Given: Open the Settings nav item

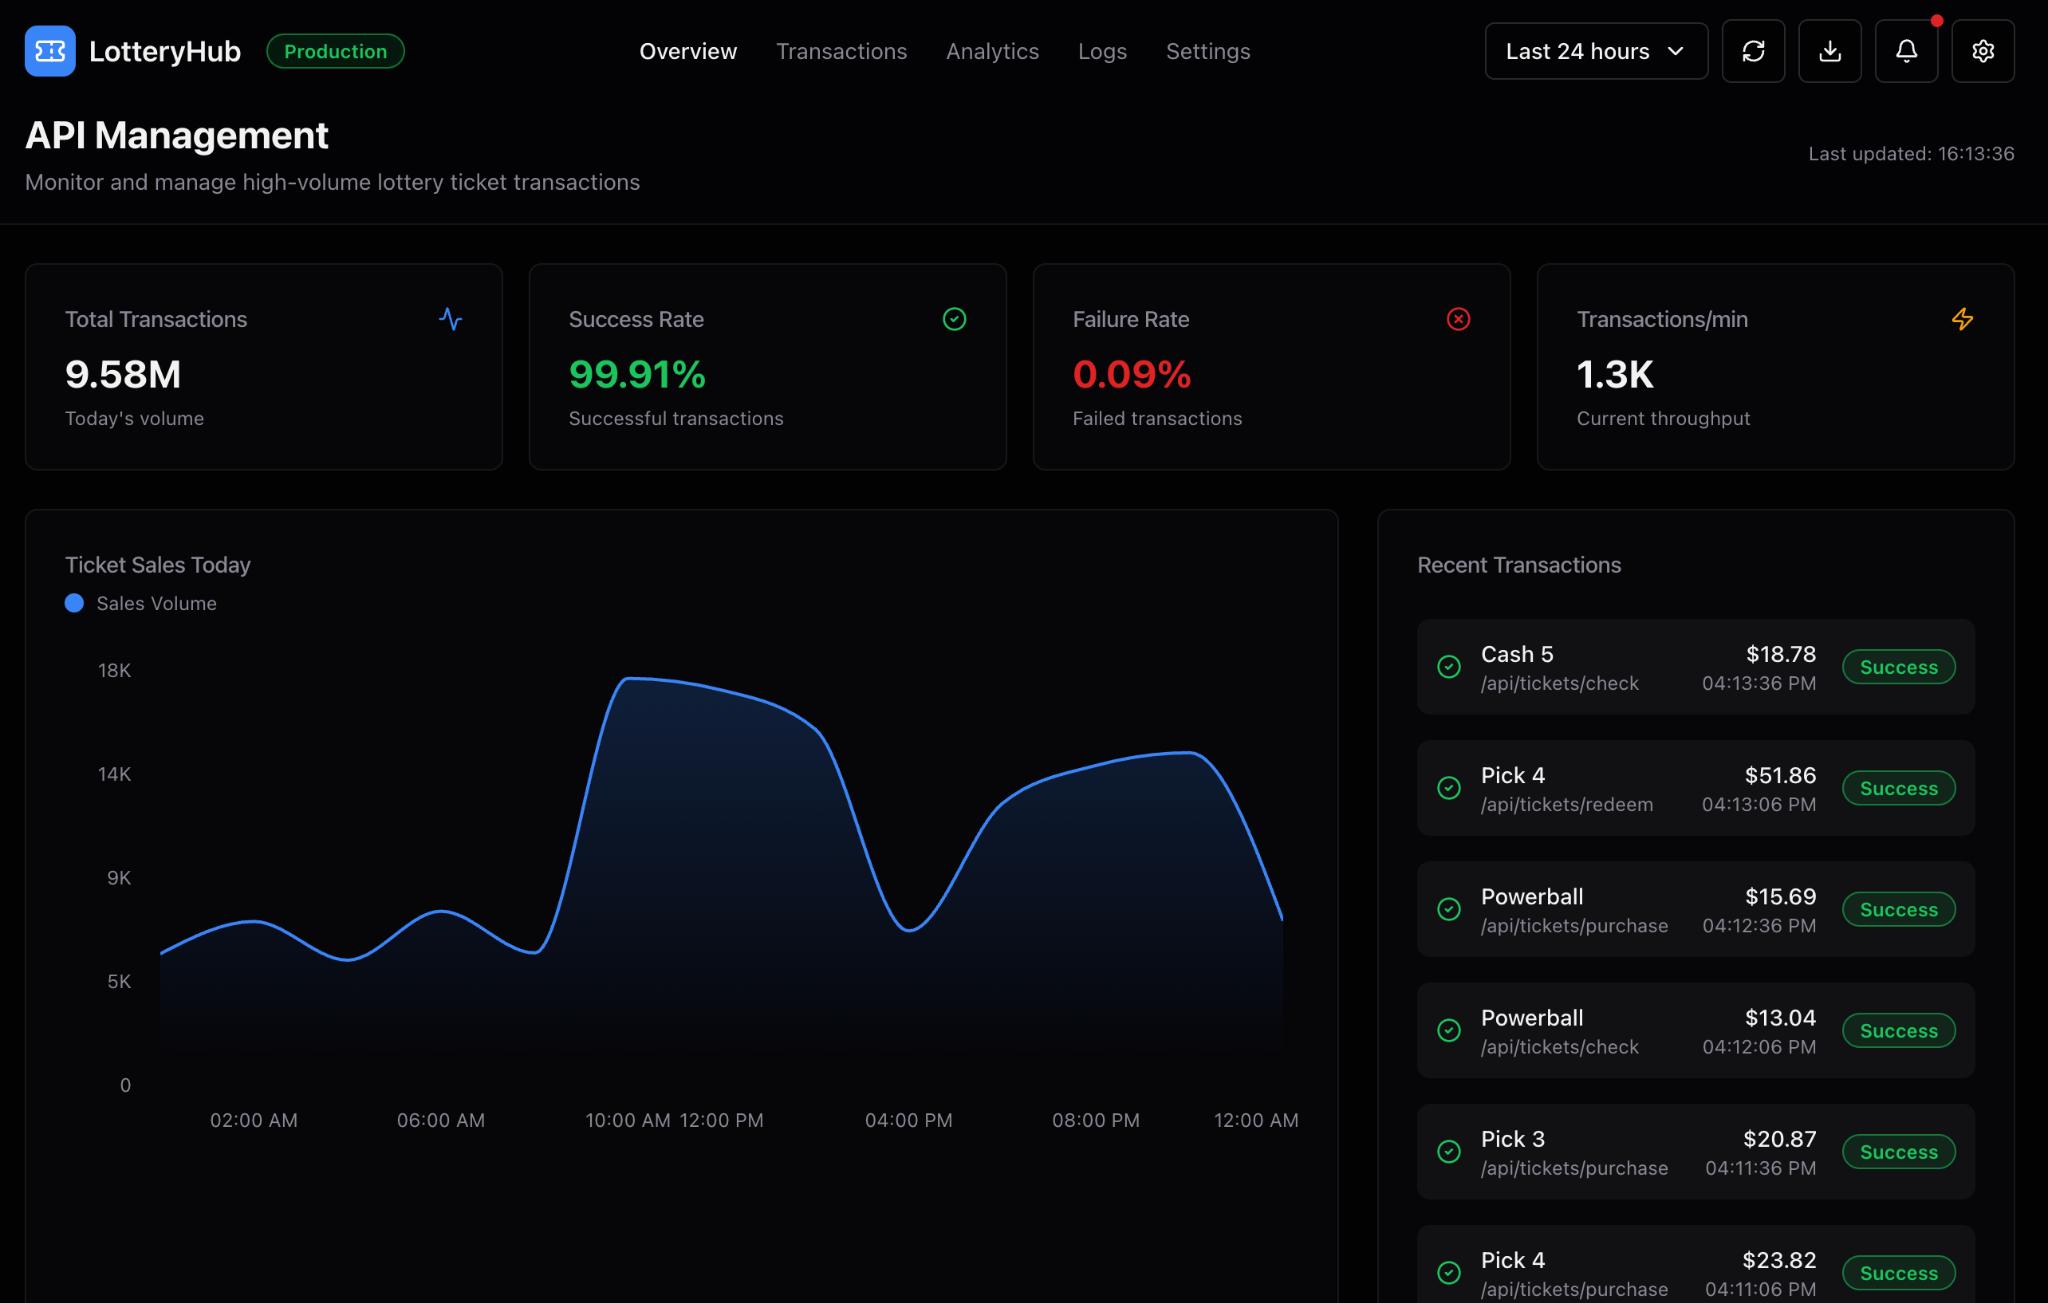Looking at the screenshot, I should pyautogui.click(x=1207, y=51).
